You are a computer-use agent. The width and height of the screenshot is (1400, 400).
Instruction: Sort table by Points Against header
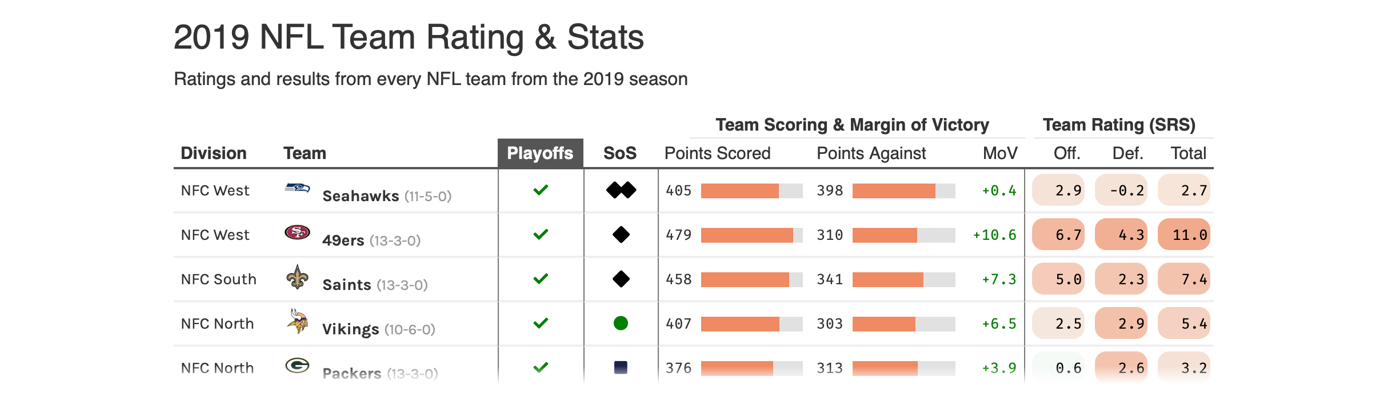click(x=871, y=153)
